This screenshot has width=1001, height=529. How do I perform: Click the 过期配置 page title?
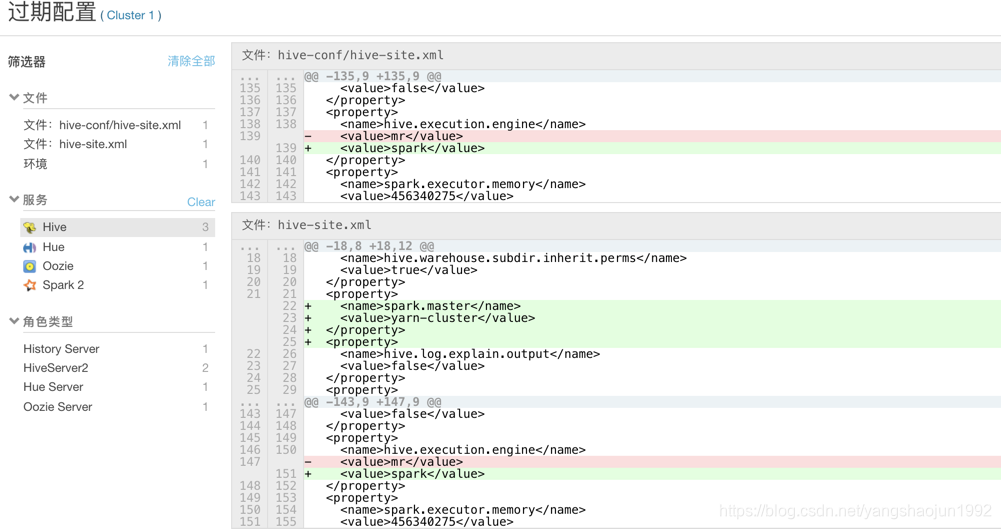pos(52,12)
